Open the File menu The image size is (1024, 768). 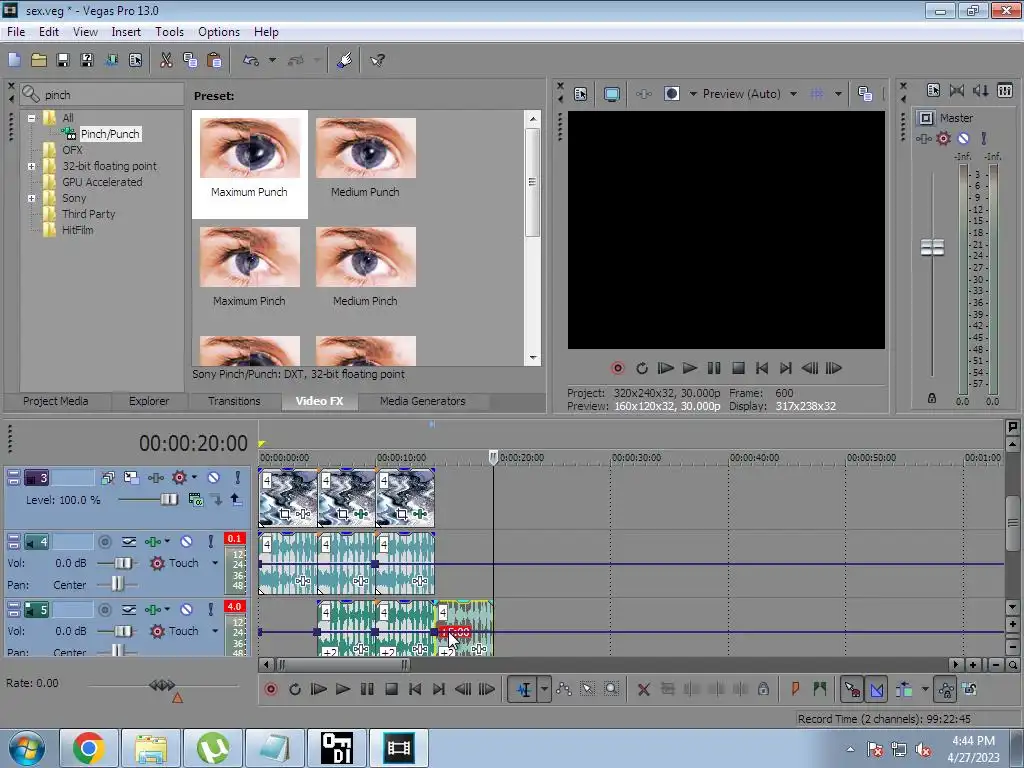16,32
